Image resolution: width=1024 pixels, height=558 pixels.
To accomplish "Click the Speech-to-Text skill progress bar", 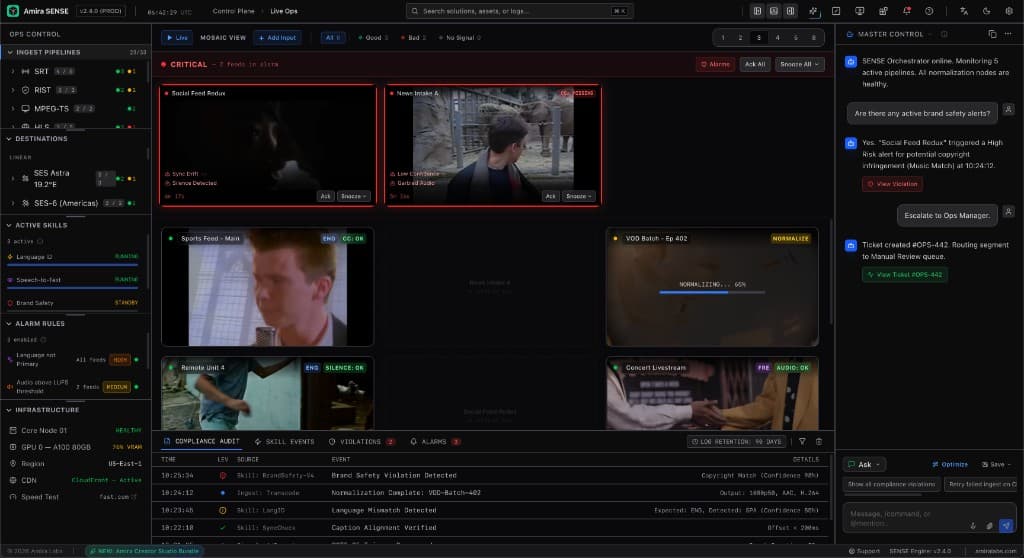I will 72,287.
